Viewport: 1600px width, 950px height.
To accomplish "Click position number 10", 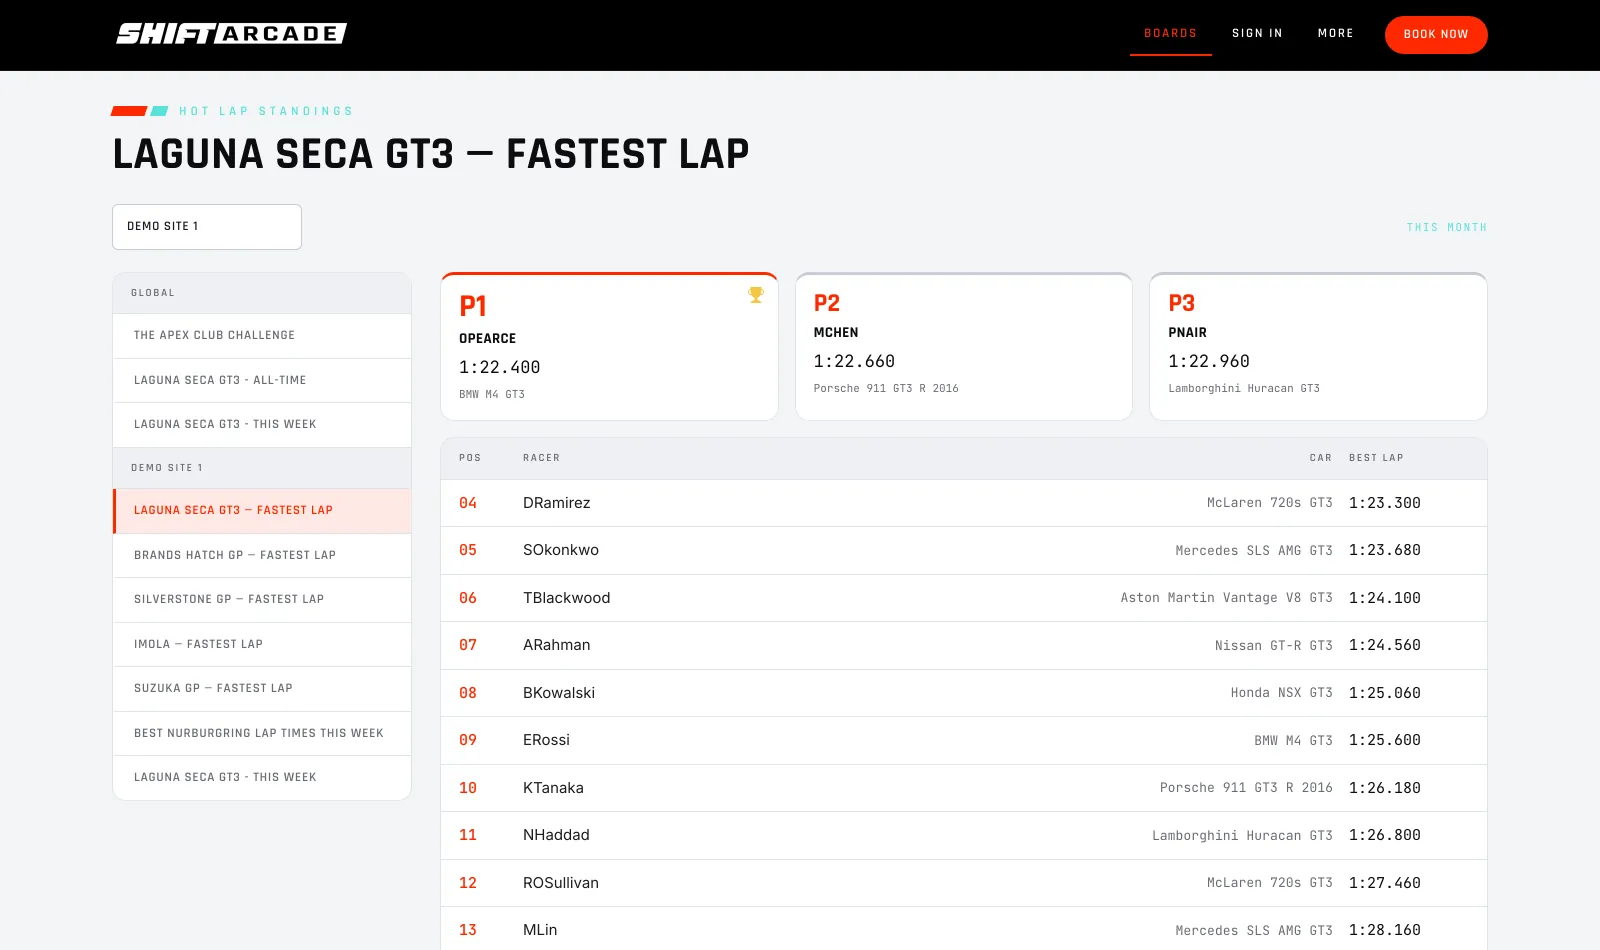I will pyautogui.click(x=468, y=788).
